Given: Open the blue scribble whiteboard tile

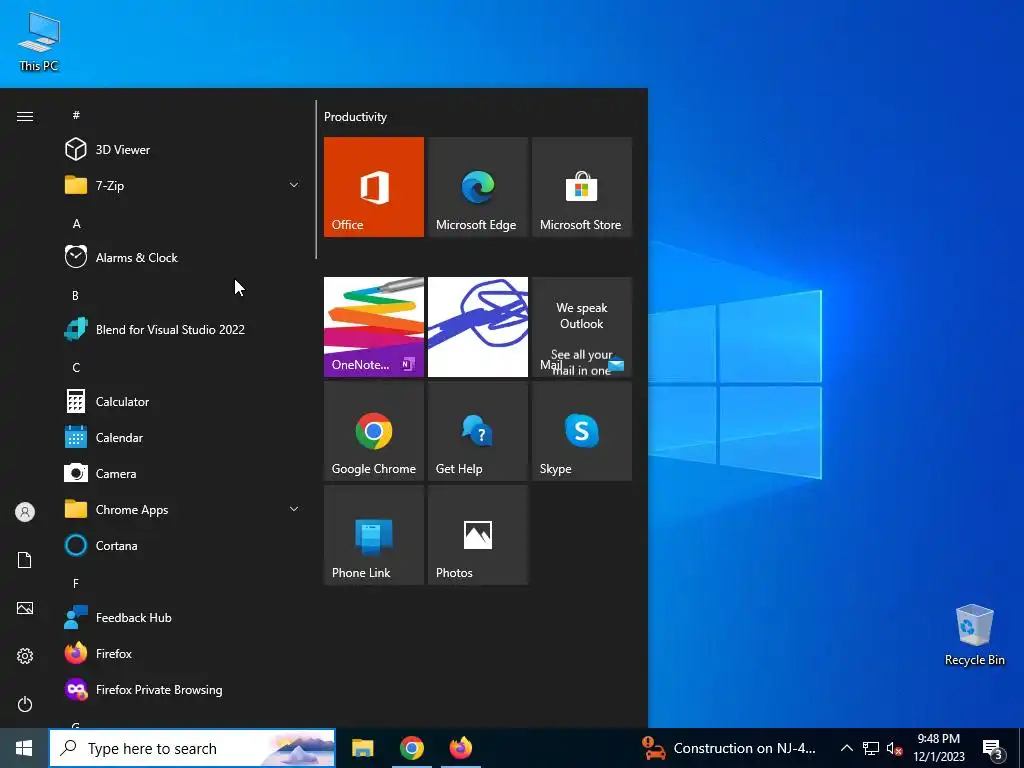Looking at the screenshot, I should coord(477,327).
